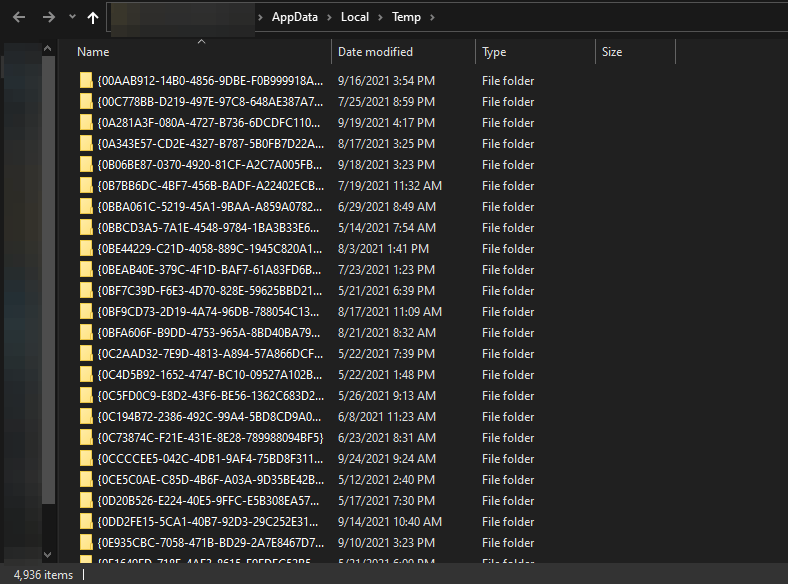Click the navigation pane scrollbar down arrow
788x584 pixels.
click(x=48, y=555)
